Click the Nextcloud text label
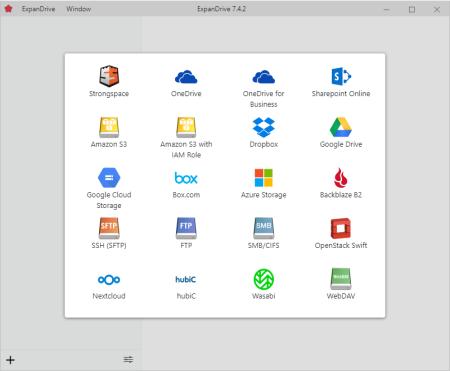 (109, 296)
